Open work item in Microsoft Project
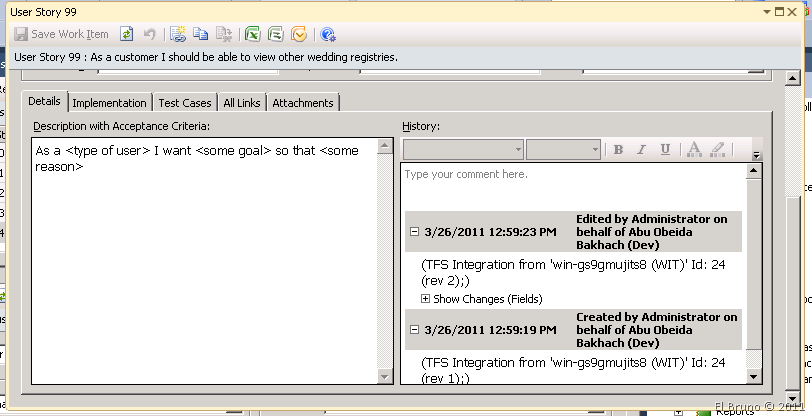Viewport: 812px width, 416px height. click(275, 34)
